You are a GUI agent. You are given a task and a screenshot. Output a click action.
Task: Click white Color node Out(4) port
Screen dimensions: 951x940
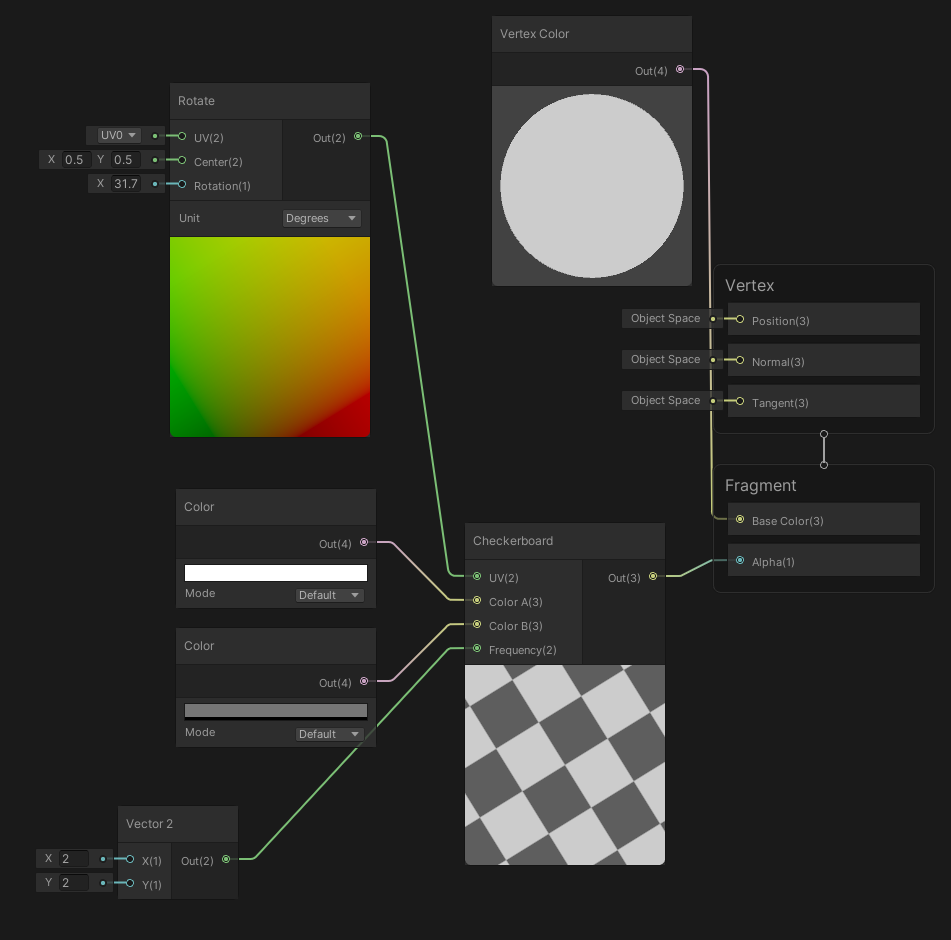tap(364, 542)
